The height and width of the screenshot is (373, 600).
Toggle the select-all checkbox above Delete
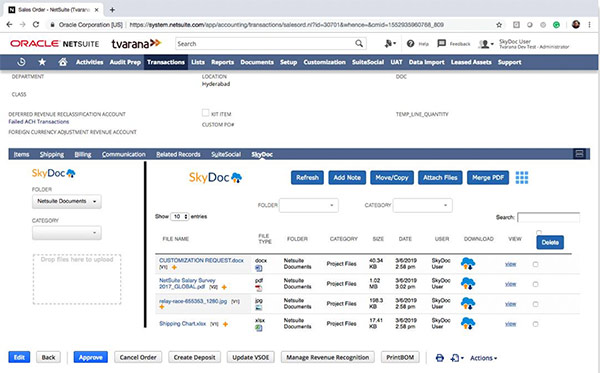pos(539,232)
